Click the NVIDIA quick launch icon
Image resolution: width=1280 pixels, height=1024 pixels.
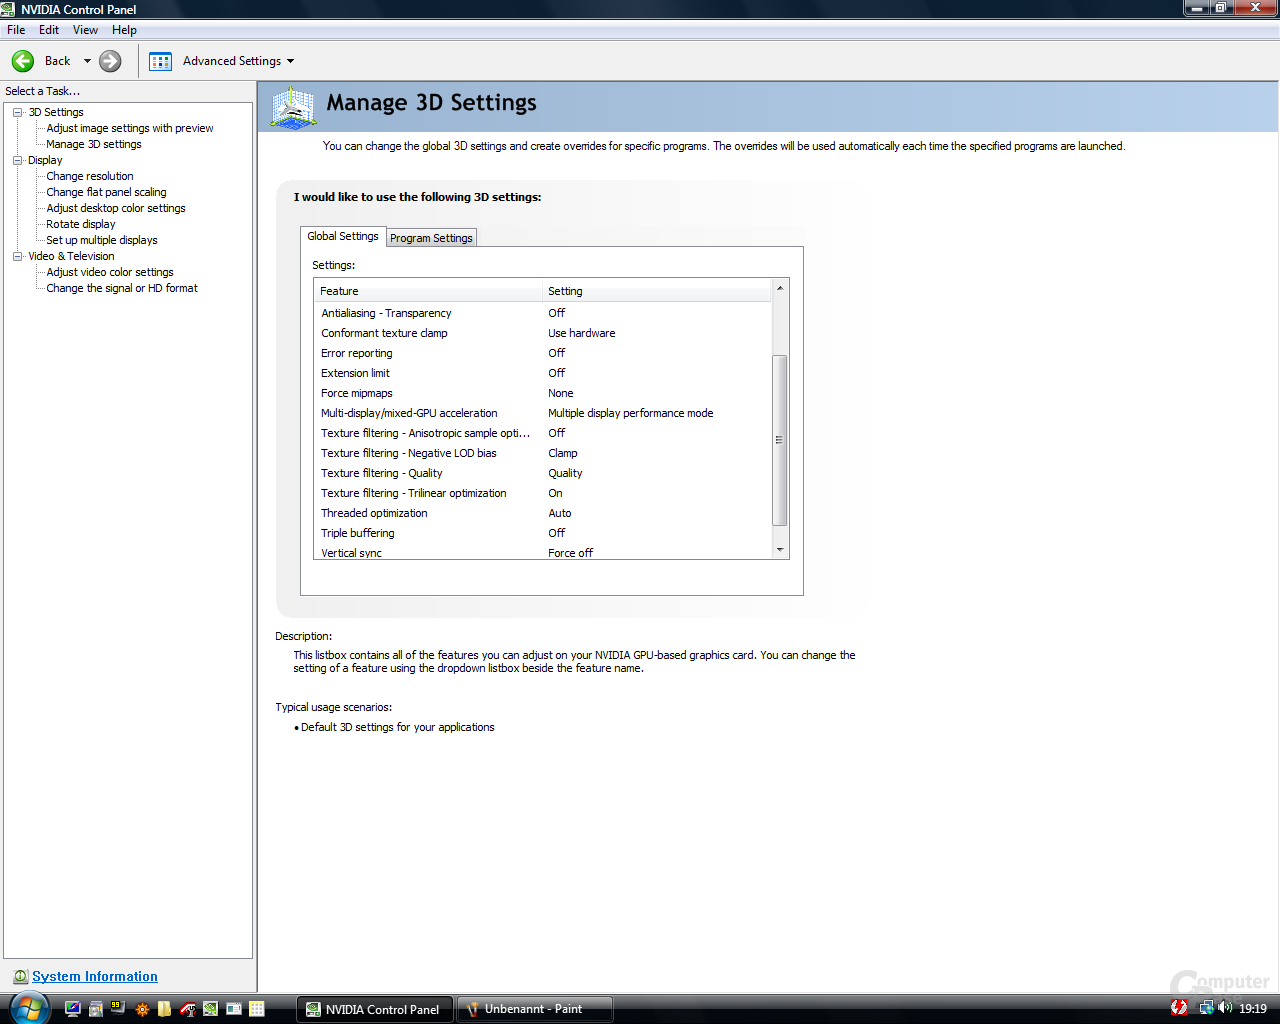pyautogui.click(x=210, y=1009)
